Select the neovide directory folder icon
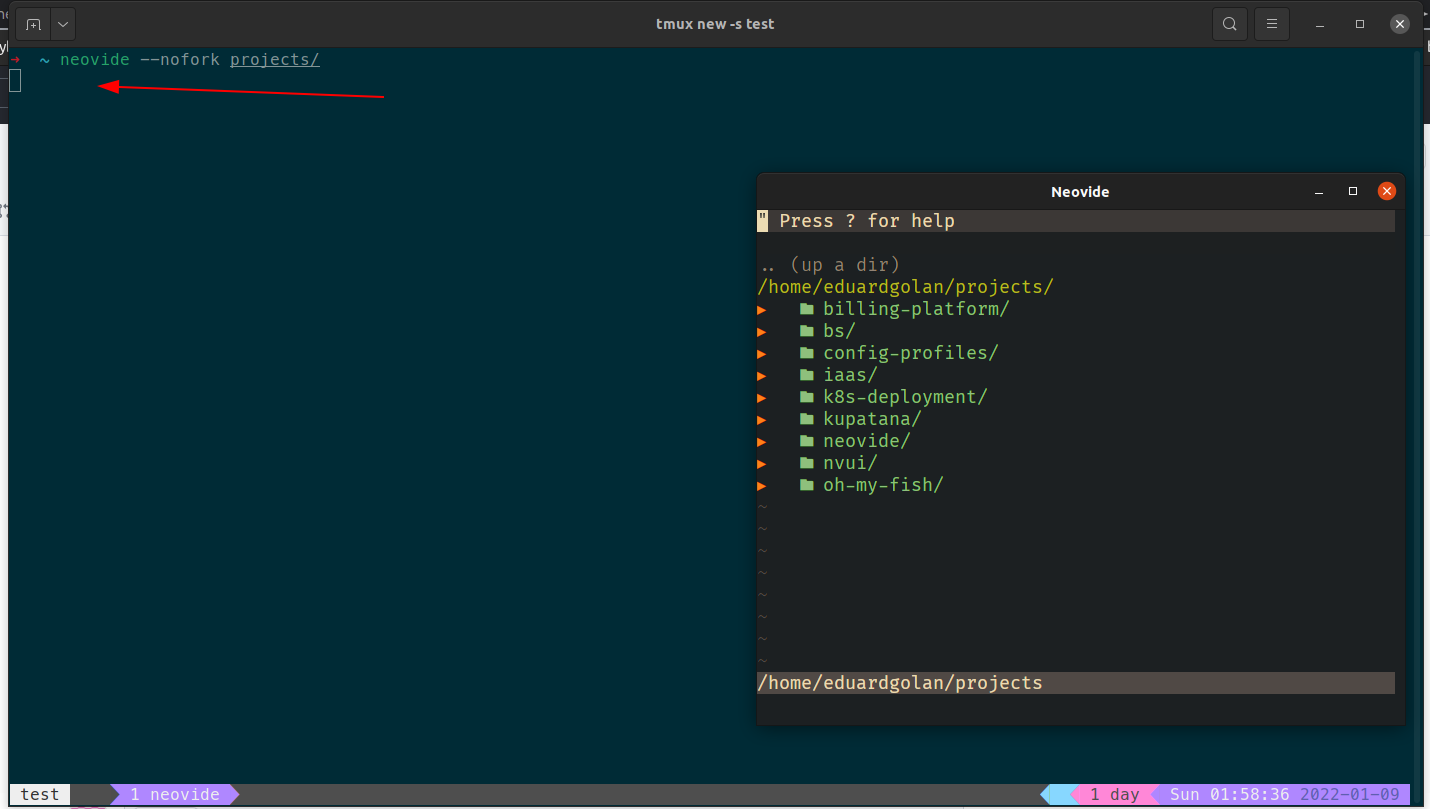Image resolution: width=1430 pixels, height=809 pixels. coord(806,440)
